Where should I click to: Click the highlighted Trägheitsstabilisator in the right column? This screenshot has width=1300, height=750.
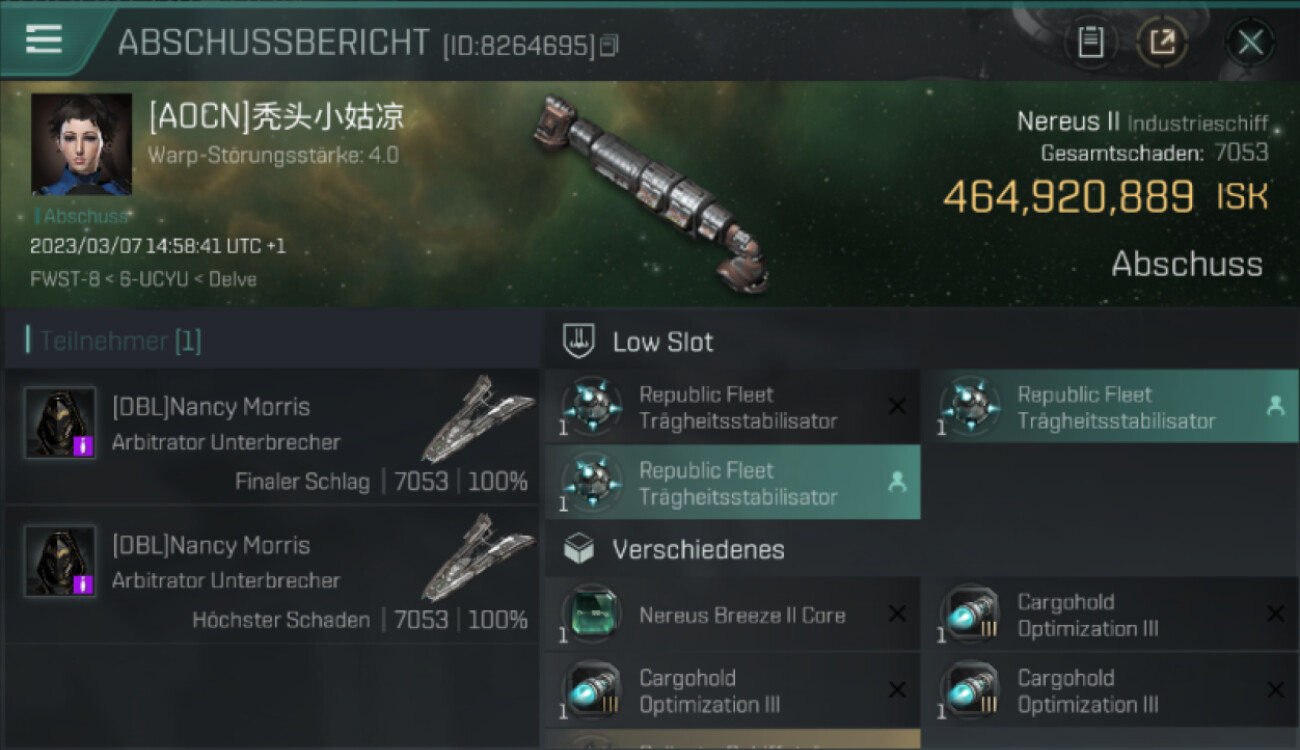point(1110,407)
